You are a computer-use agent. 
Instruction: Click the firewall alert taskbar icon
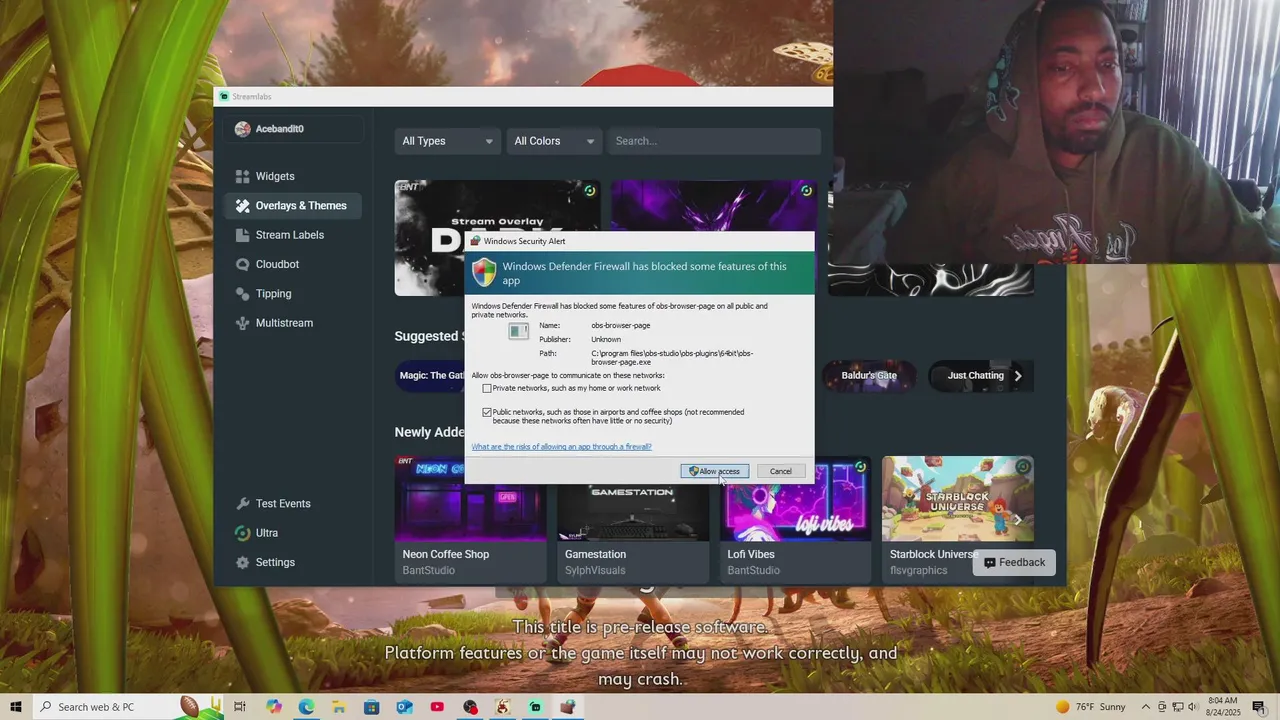tap(568, 707)
